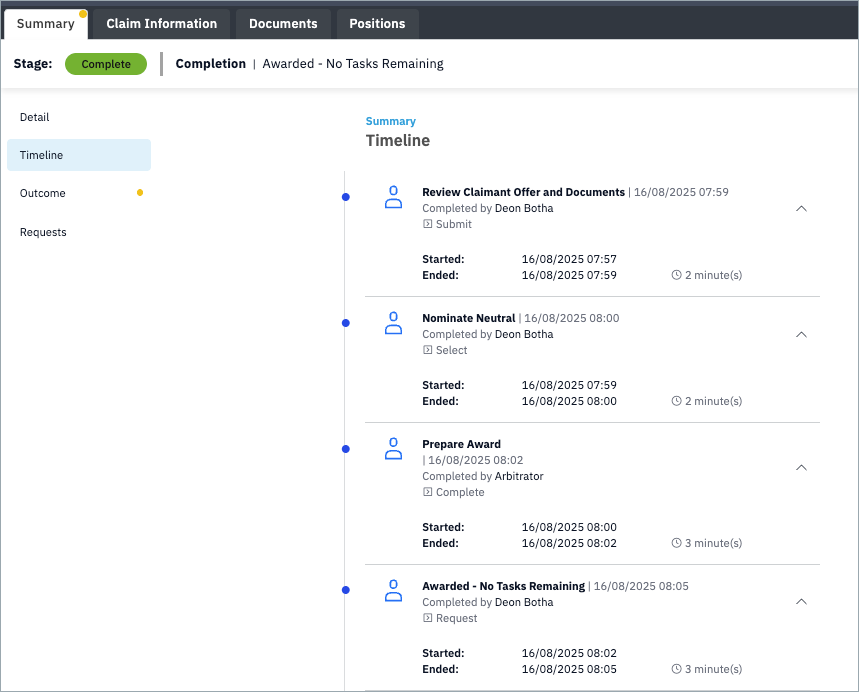Click the Review Claimant Offer and Documents title

[523, 192]
